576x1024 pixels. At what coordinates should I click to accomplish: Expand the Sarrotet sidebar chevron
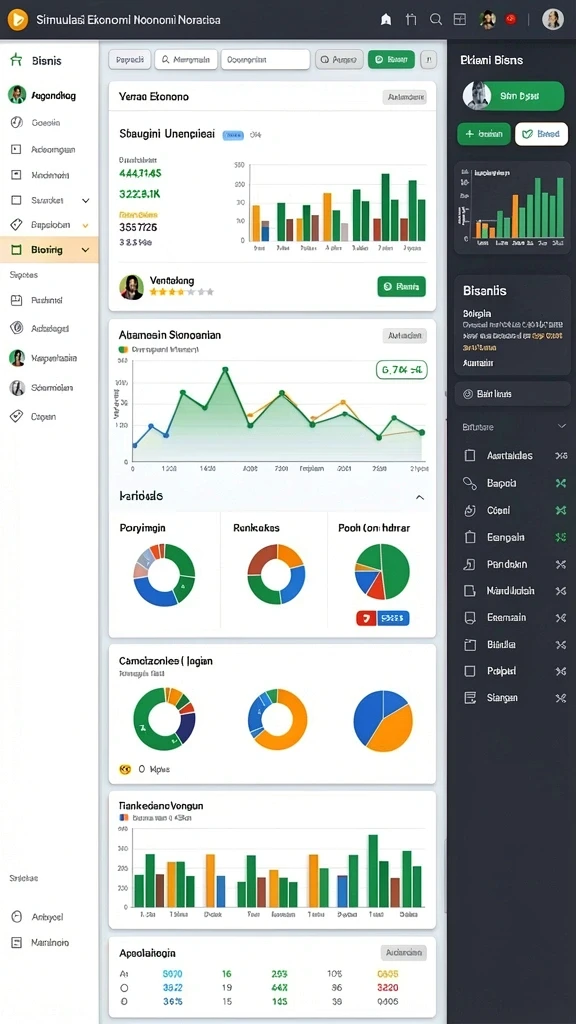tap(86, 200)
